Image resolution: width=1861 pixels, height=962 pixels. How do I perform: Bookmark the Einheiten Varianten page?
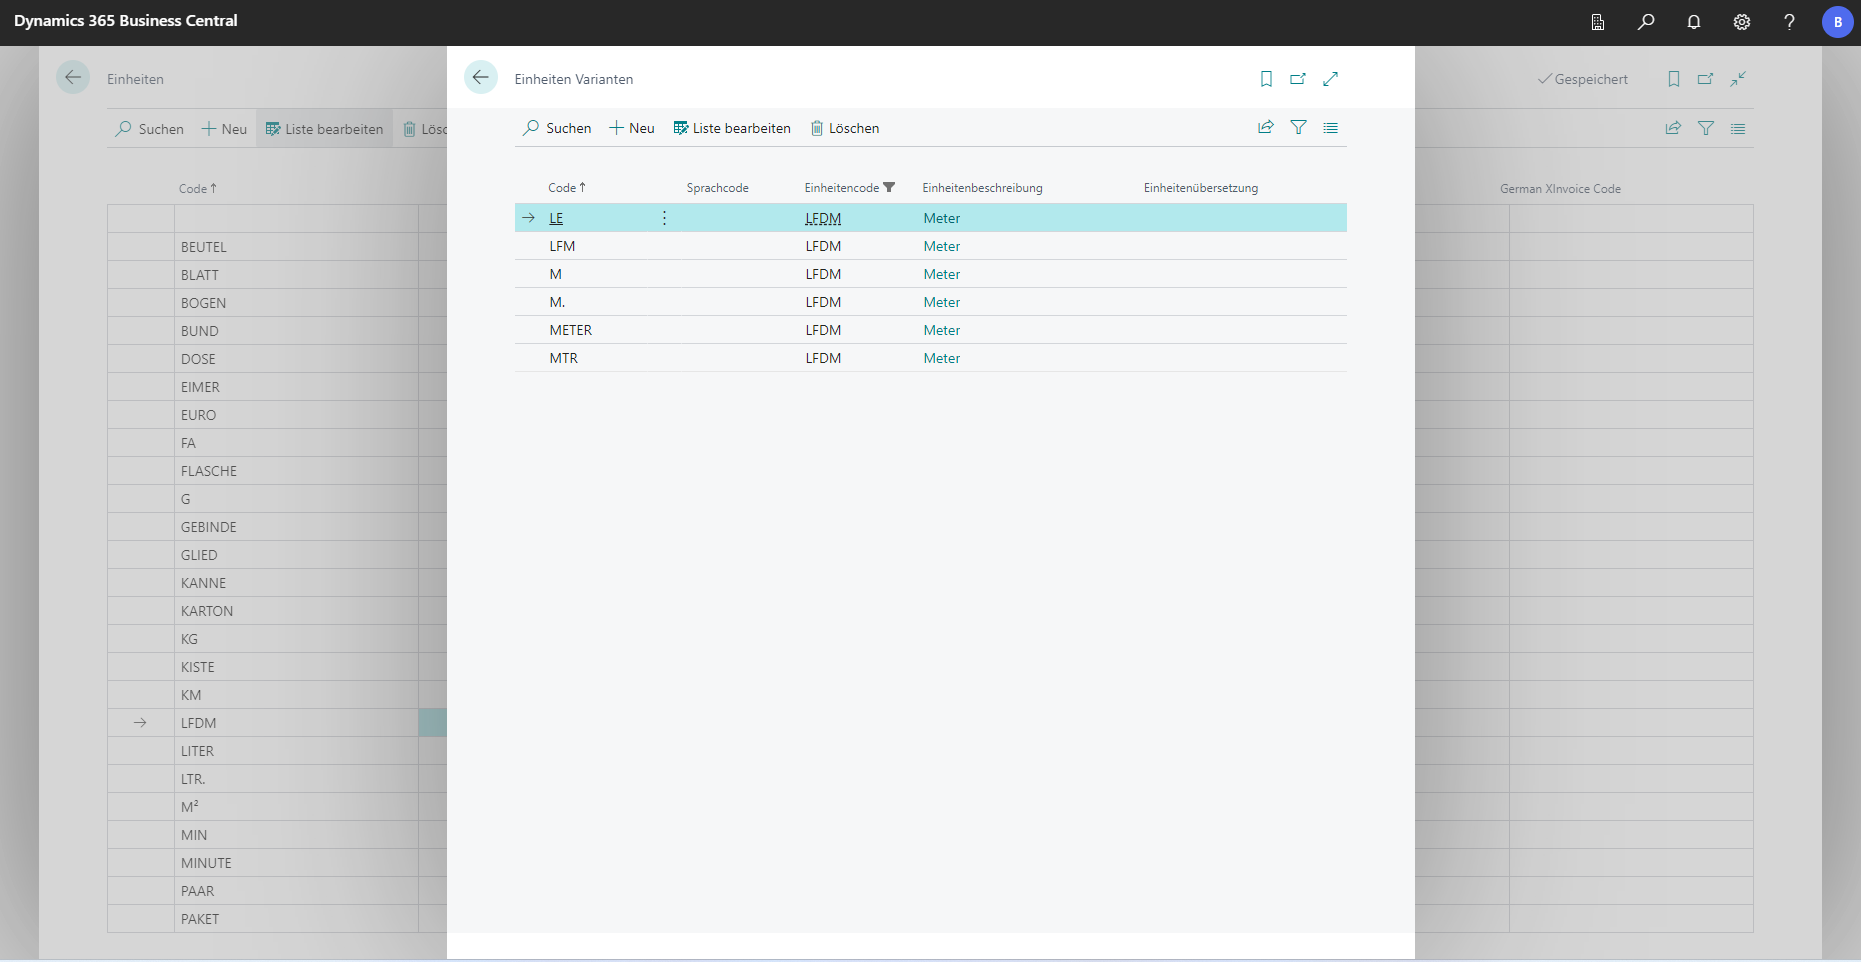(x=1266, y=79)
